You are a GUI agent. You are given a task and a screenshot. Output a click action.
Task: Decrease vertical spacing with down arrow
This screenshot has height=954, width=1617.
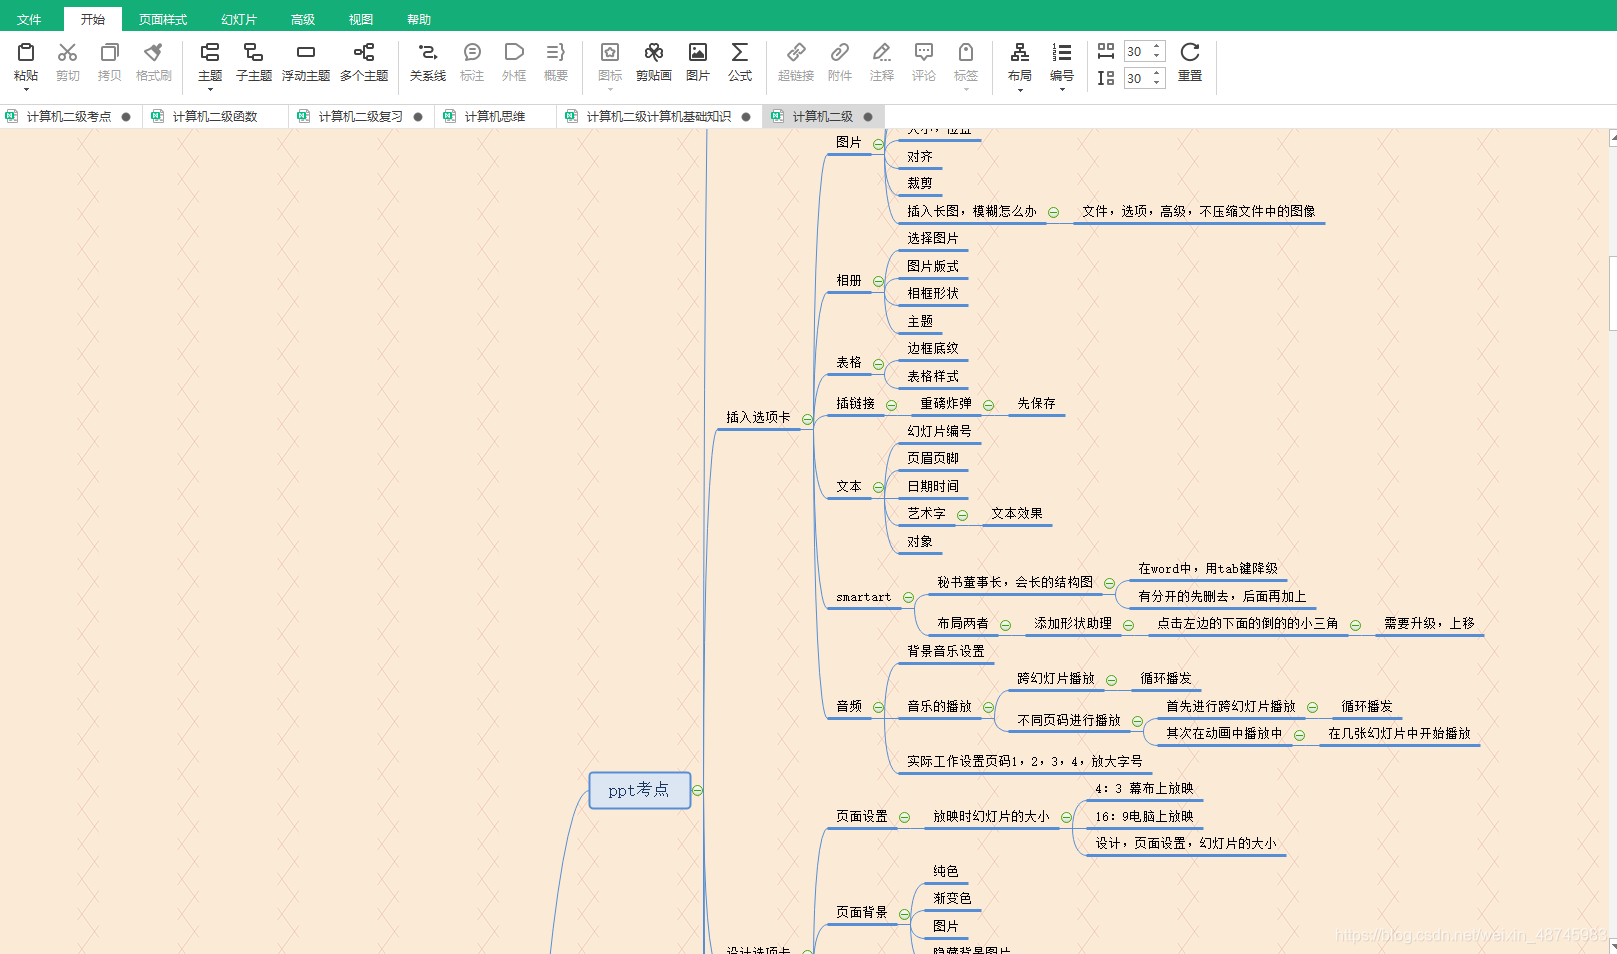click(x=1157, y=84)
